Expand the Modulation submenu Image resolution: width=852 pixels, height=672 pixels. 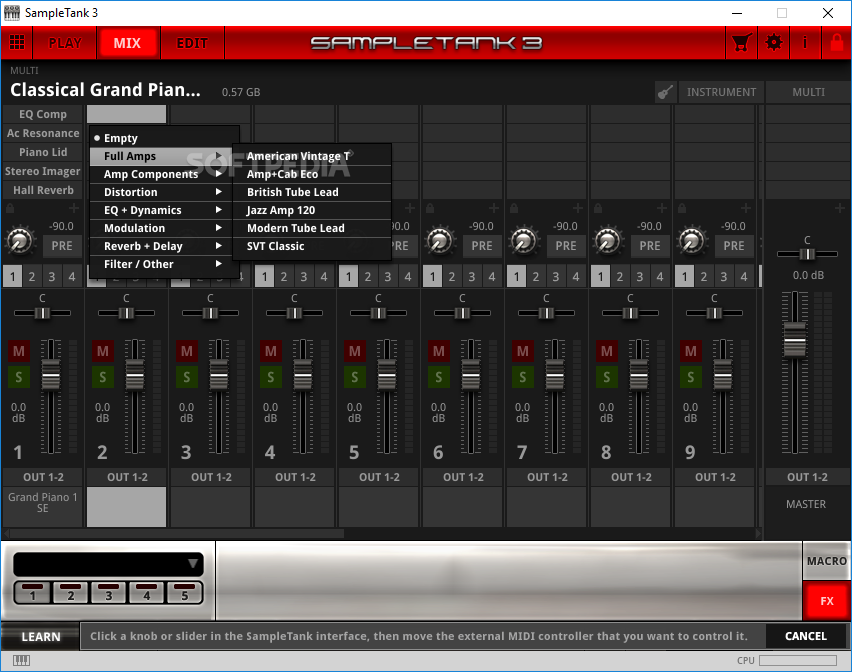161,228
